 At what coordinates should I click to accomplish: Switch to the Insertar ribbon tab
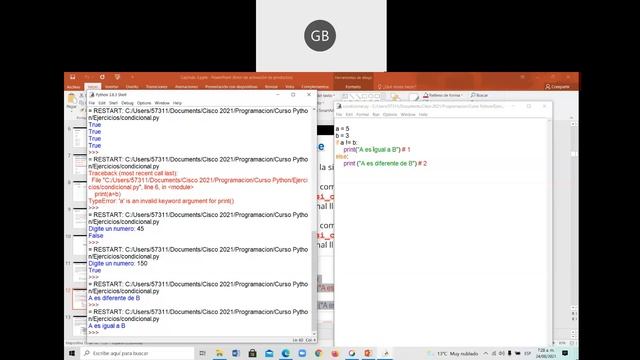click(x=111, y=87)
